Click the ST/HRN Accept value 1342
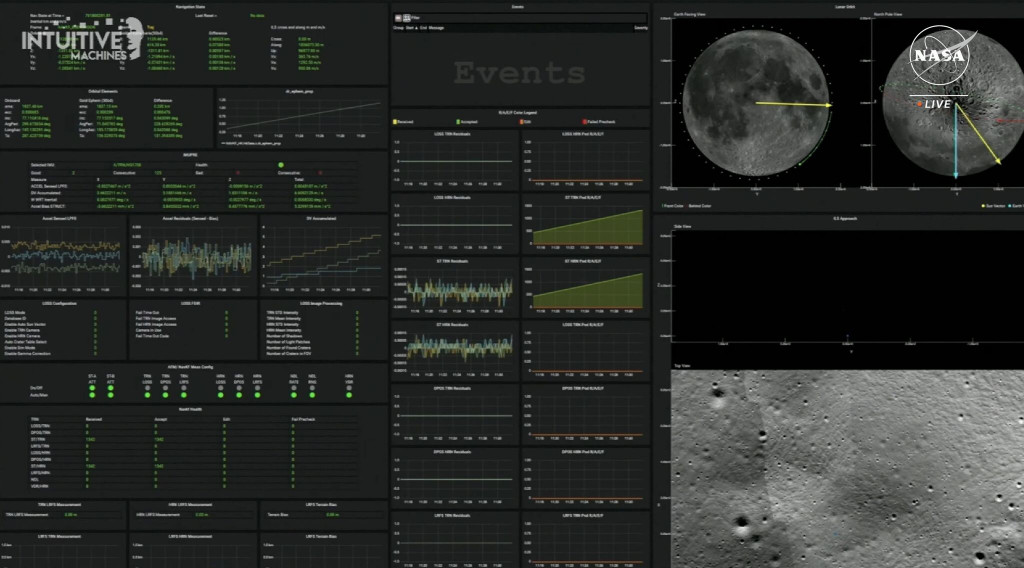Viewport: 1024px width, 568px height. click(159, 466)
